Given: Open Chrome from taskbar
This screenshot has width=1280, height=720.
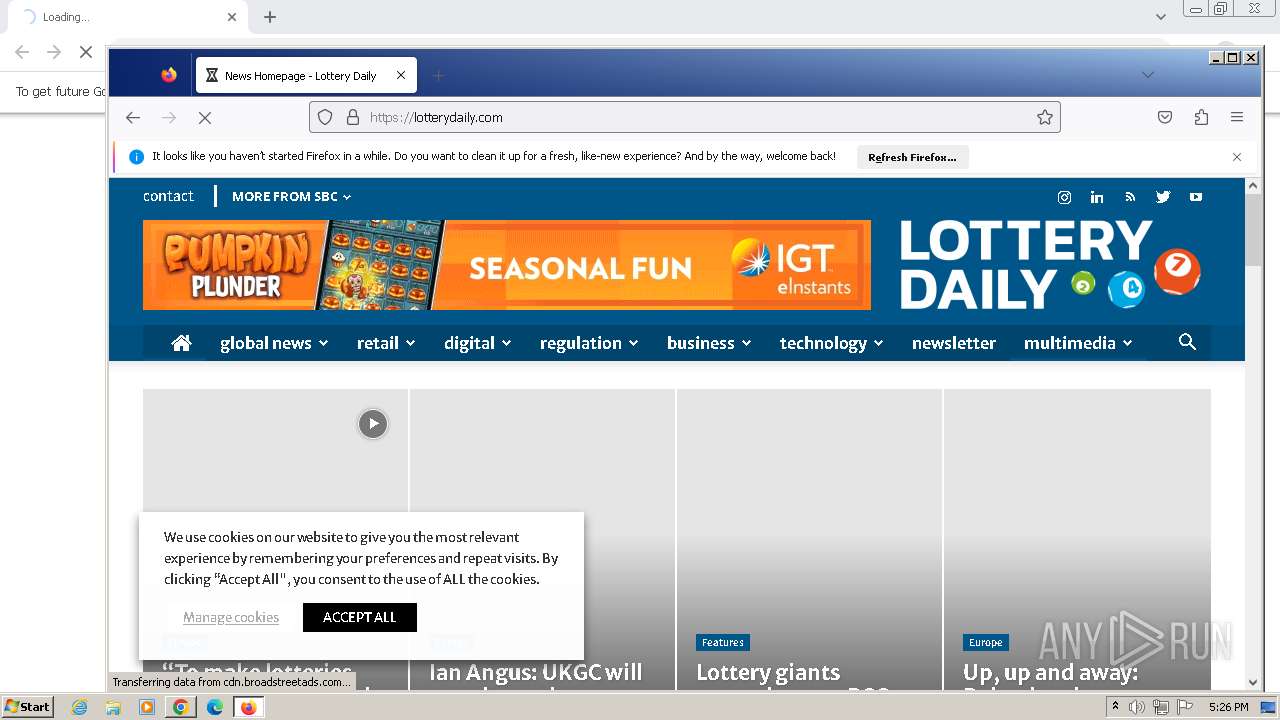Looking at the screenshot, I should coord(181,707).
